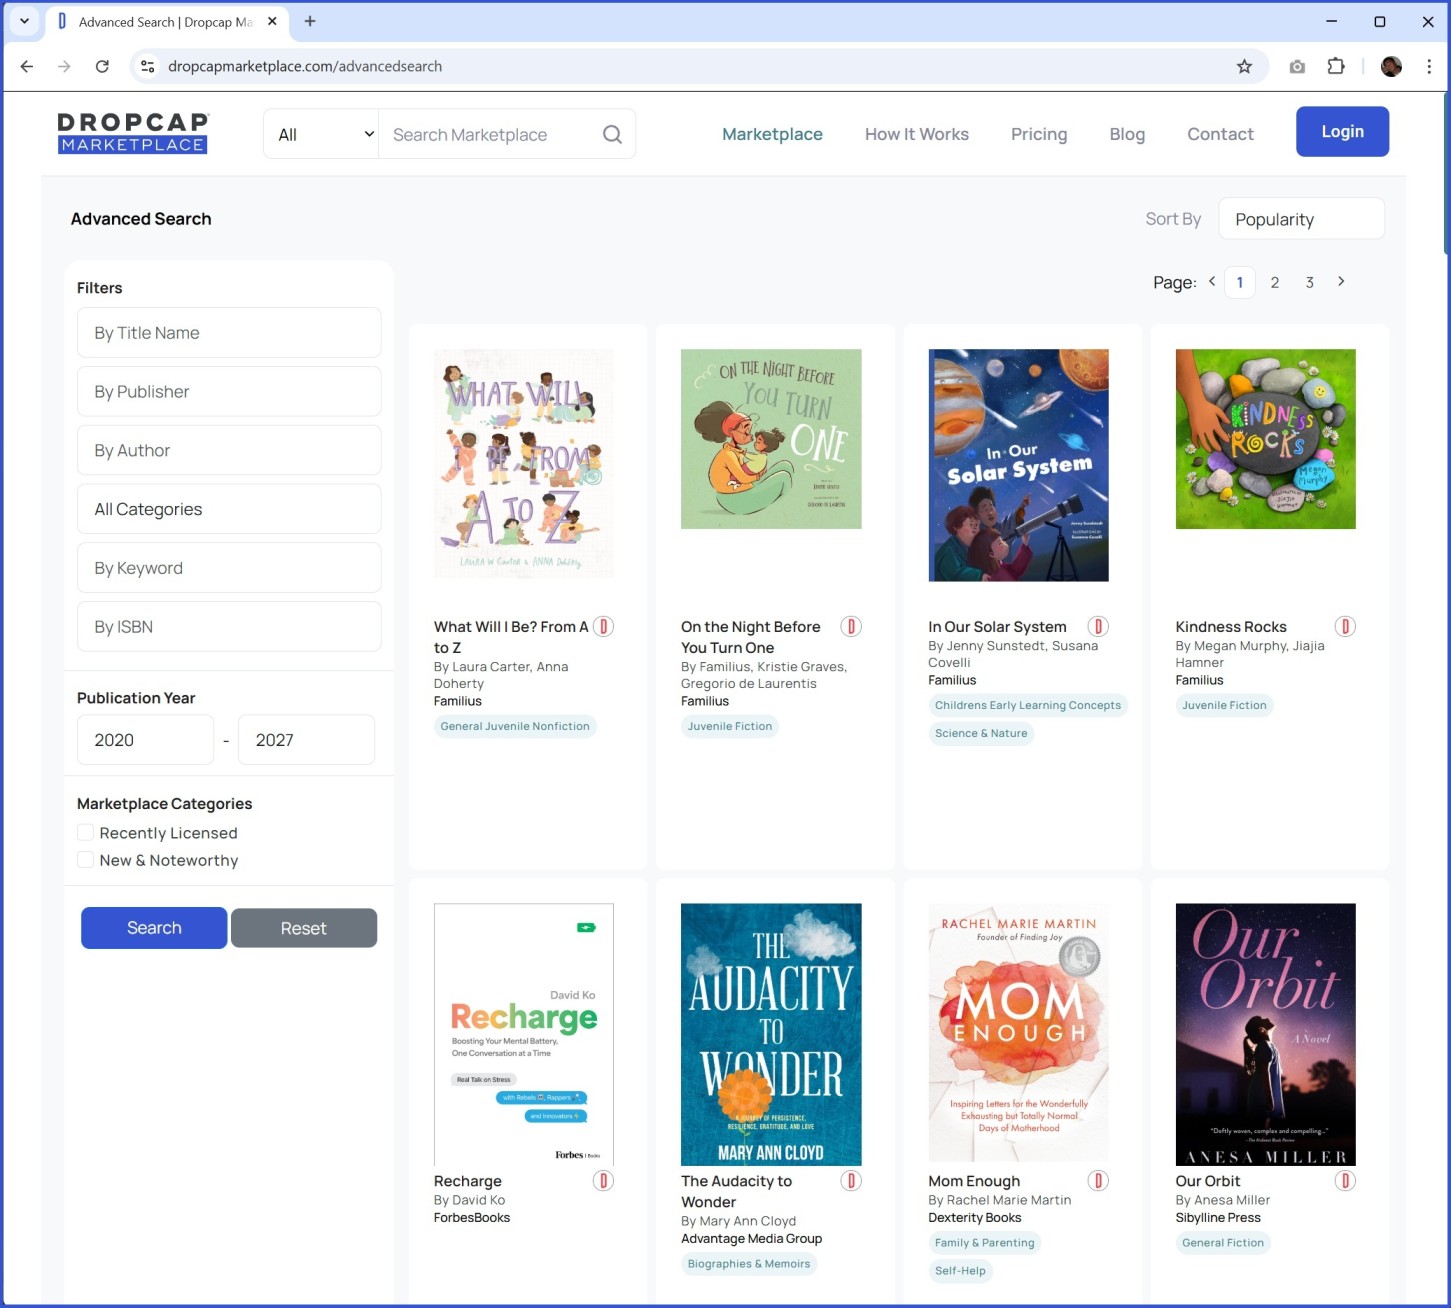This screenshot has width=1451, height=1308.
Task: Reload the page in the browser
Action: pos(102,66)
